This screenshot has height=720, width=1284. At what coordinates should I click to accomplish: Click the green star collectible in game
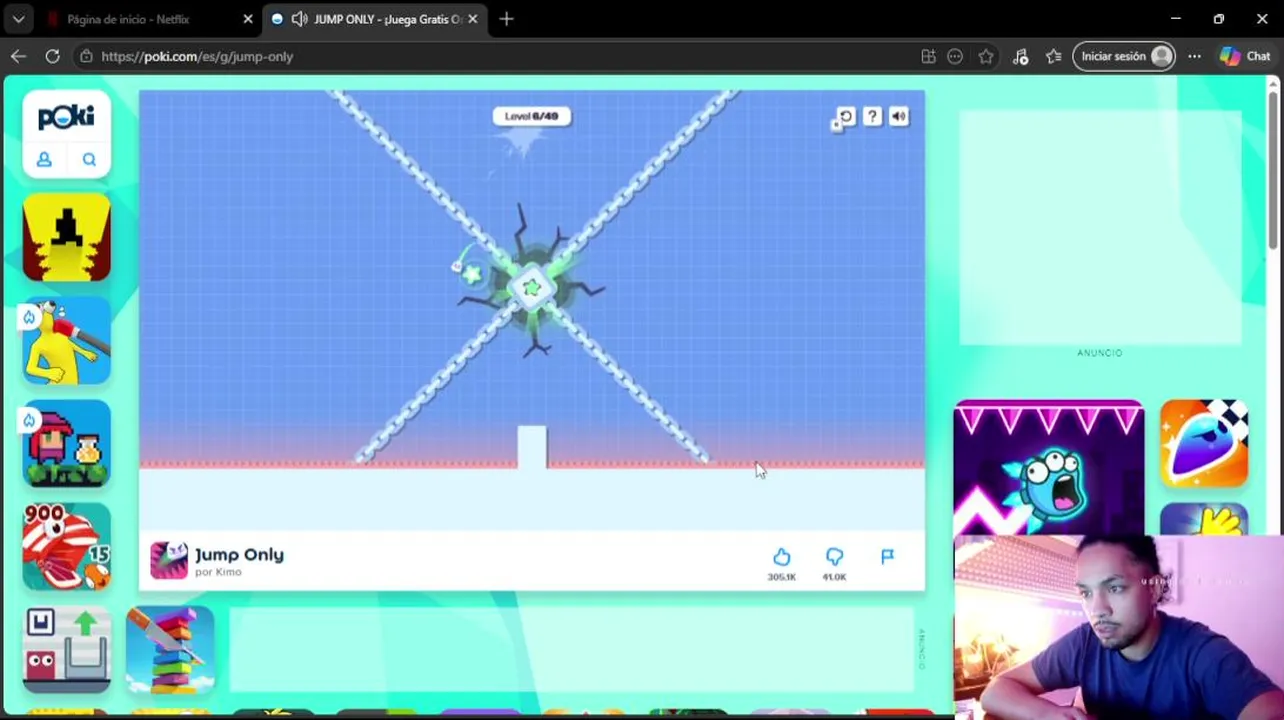pyautogui.click(x=471, y=273)
